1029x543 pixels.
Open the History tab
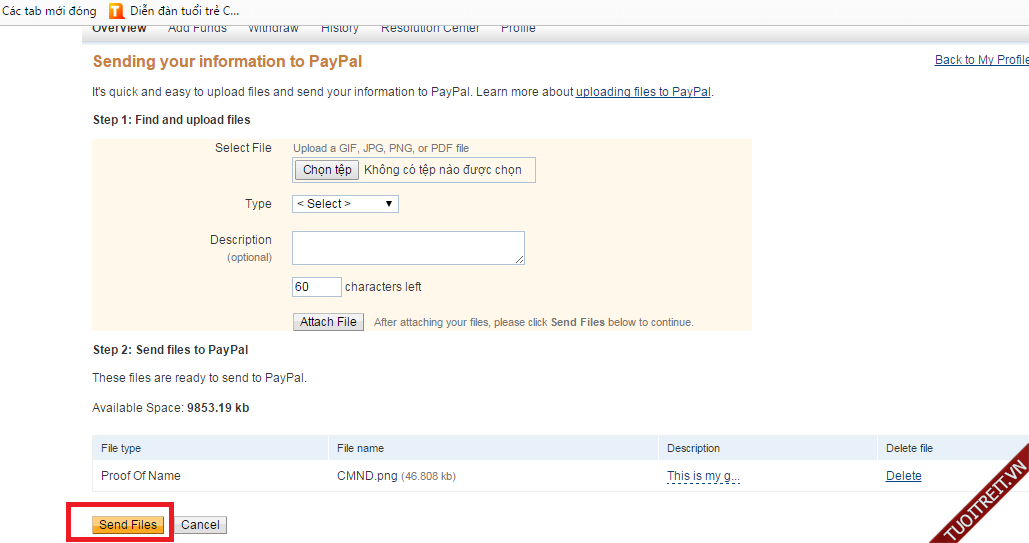tap(340, 29)
